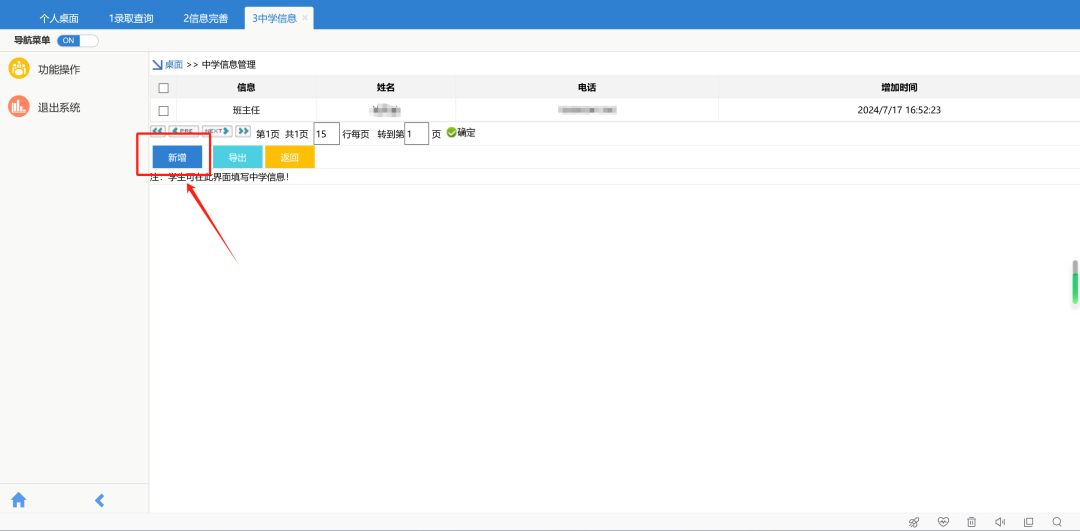Toggle the 导航菜单 ON switch

(x=78, y=41)
